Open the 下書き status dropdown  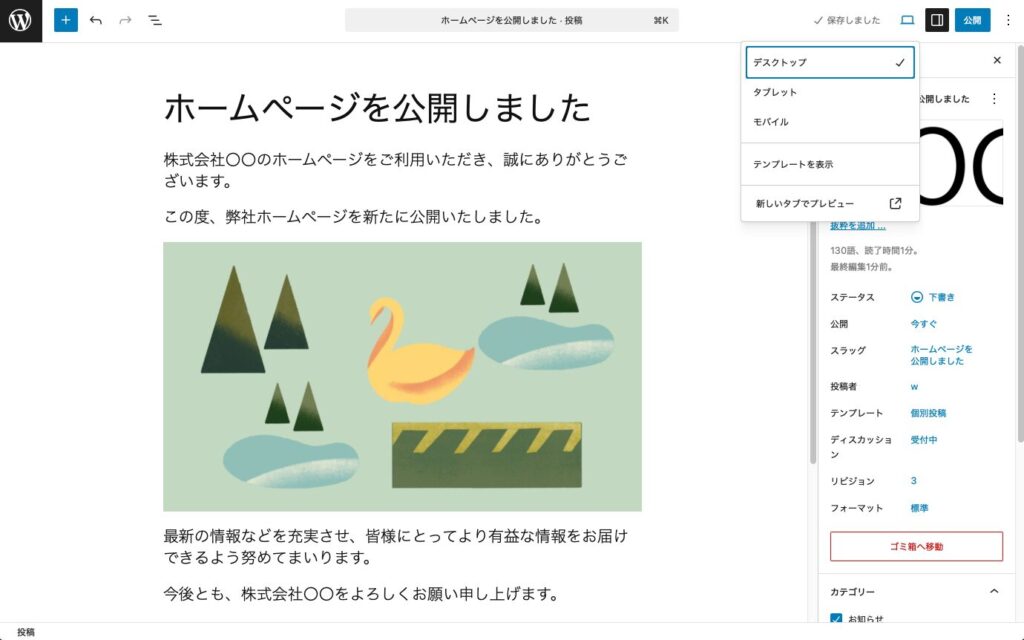(935, 296)
